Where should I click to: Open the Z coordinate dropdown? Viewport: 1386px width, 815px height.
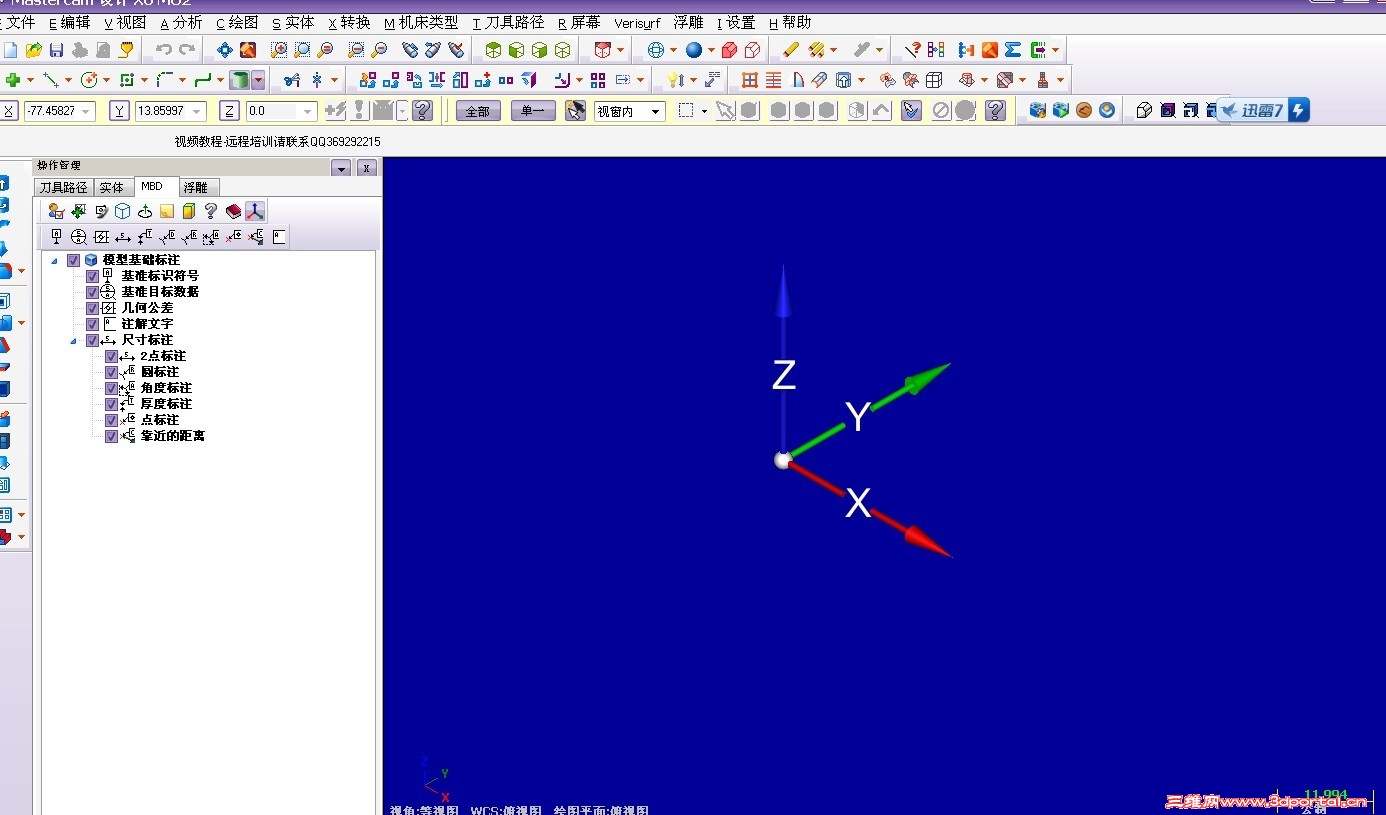click(308, 111)
